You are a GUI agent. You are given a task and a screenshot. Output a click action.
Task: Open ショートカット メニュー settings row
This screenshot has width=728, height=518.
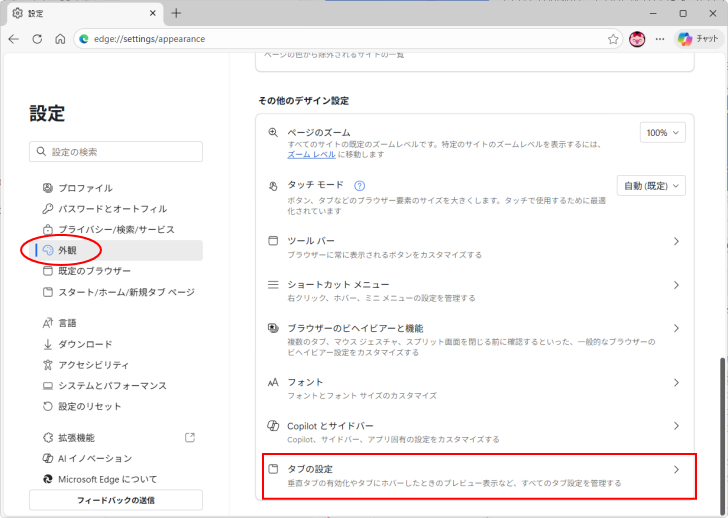(474, 291)
